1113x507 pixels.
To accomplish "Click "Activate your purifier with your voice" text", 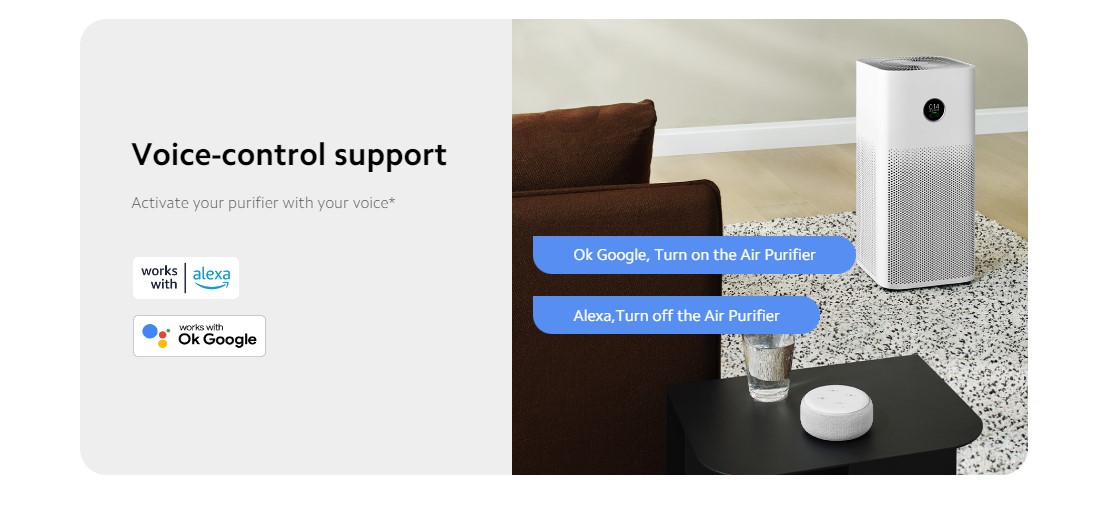I will [x=263, y=203].
